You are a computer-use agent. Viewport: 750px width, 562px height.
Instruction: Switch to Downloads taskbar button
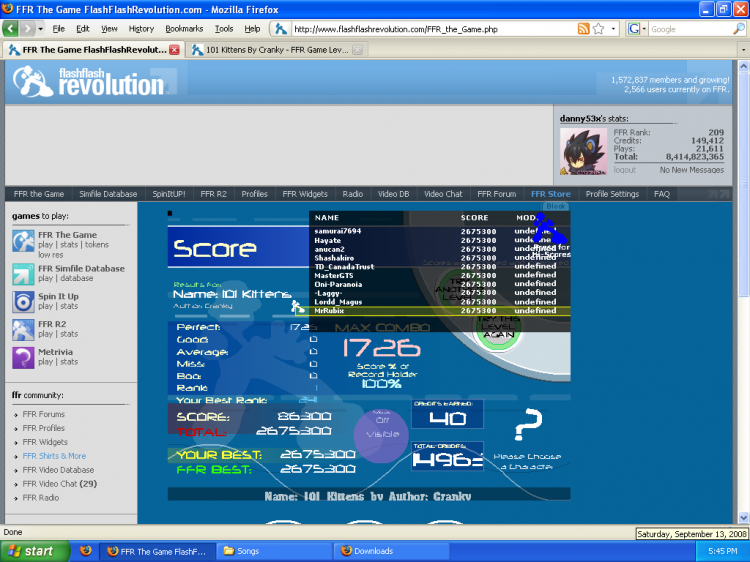pos(391,551)
